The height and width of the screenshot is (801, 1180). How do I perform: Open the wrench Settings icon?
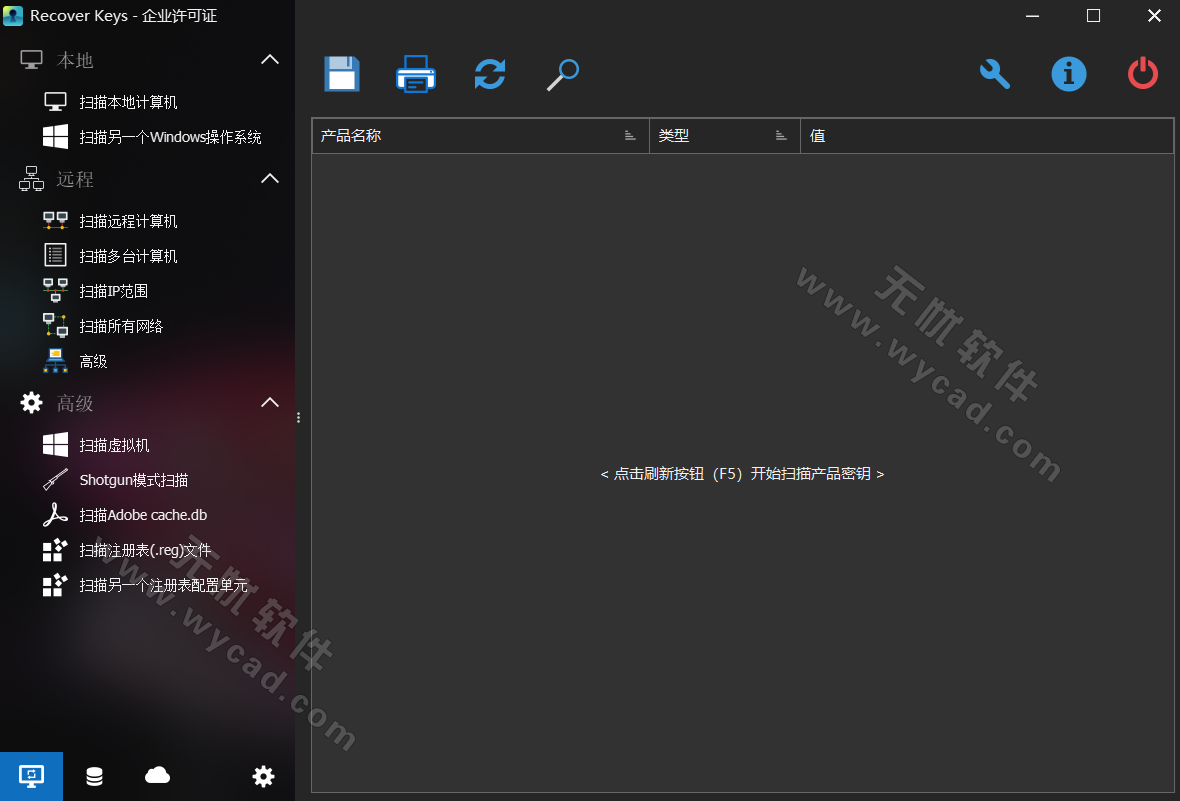(x=994, y=74)
